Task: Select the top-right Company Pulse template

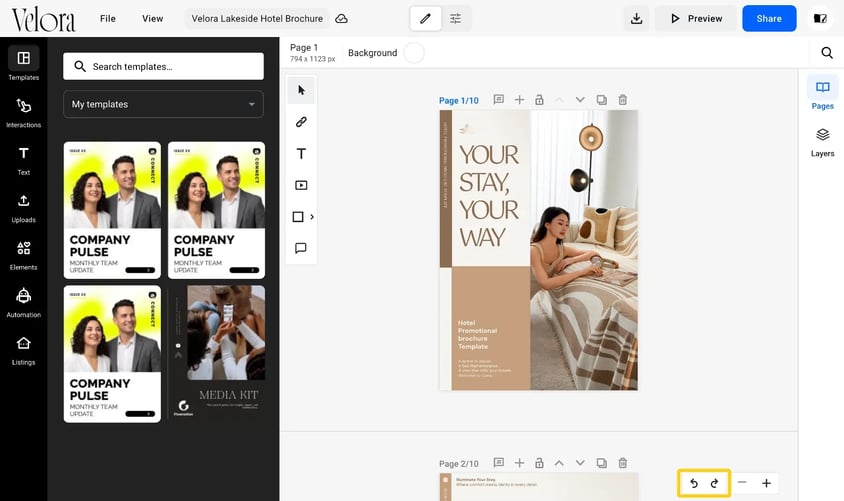Action: (x=216, y=210)
